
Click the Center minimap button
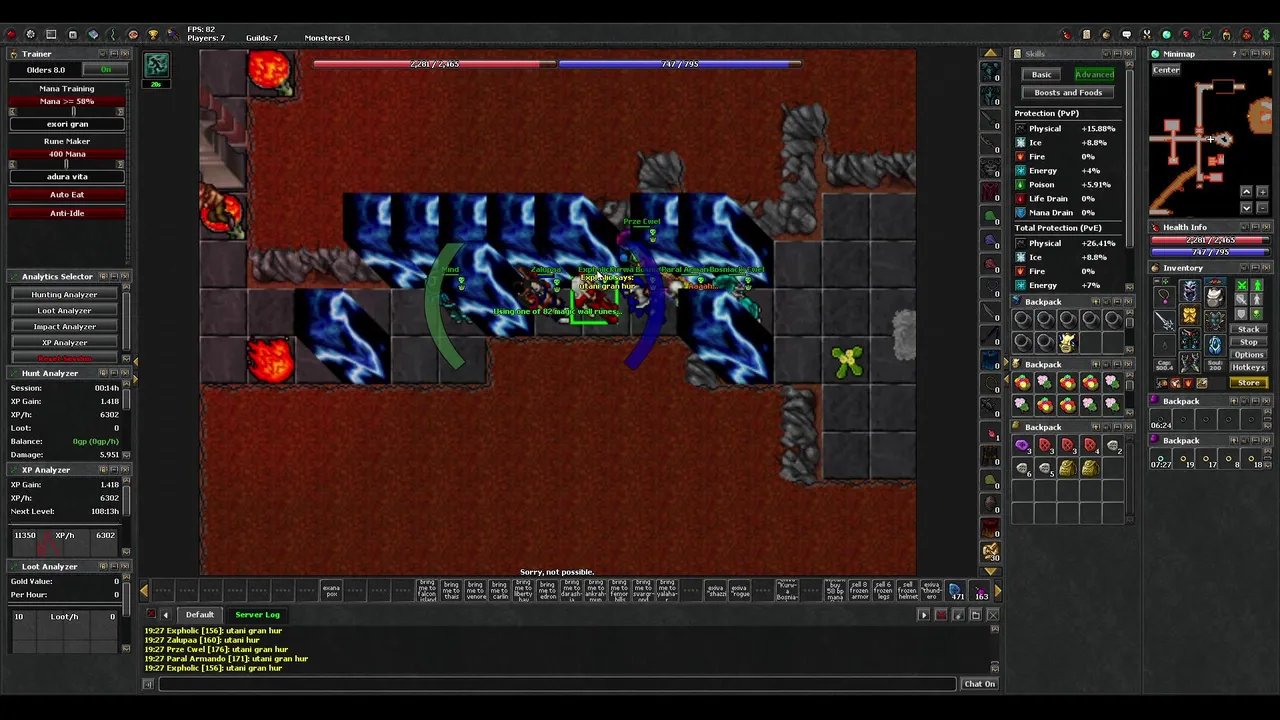point(1166,70)
